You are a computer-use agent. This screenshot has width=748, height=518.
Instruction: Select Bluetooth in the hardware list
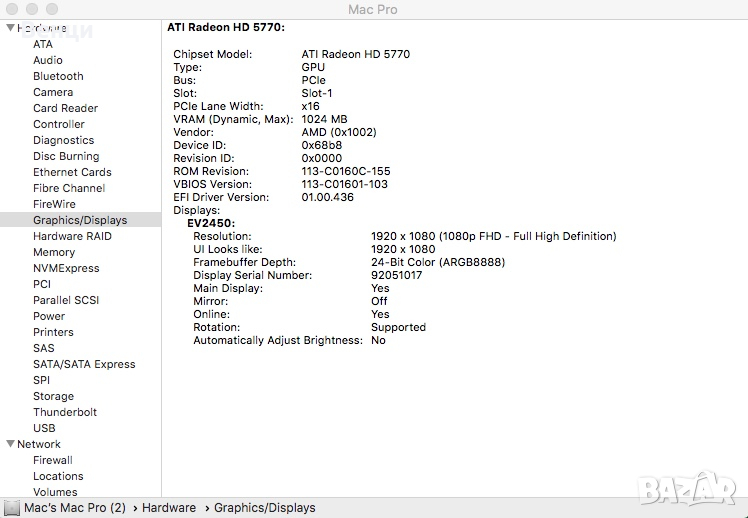pyautogui.click(x=58, y=76)
